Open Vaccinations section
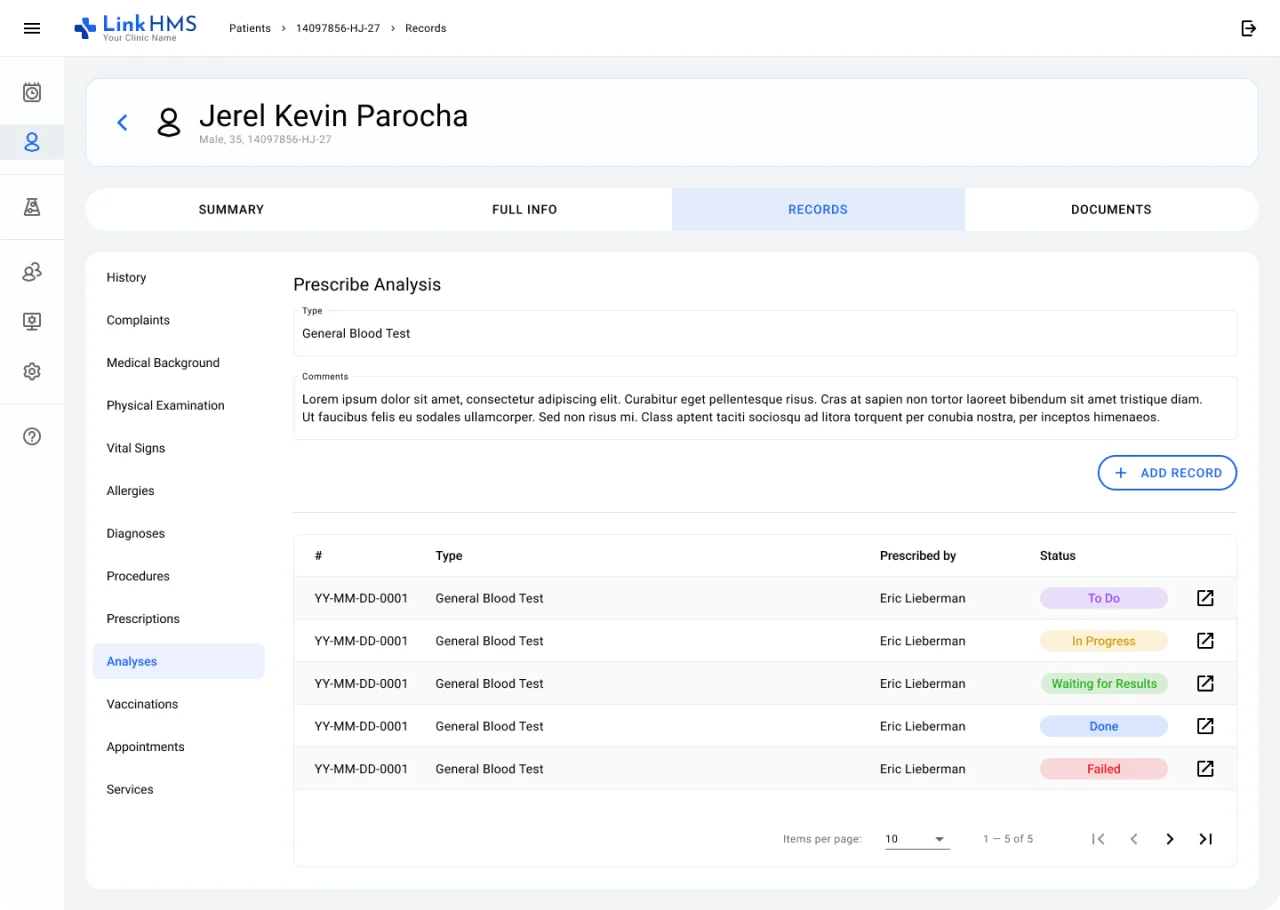Image resolution: width=1280 pixels, height=910 pixels. pos(179,704)
